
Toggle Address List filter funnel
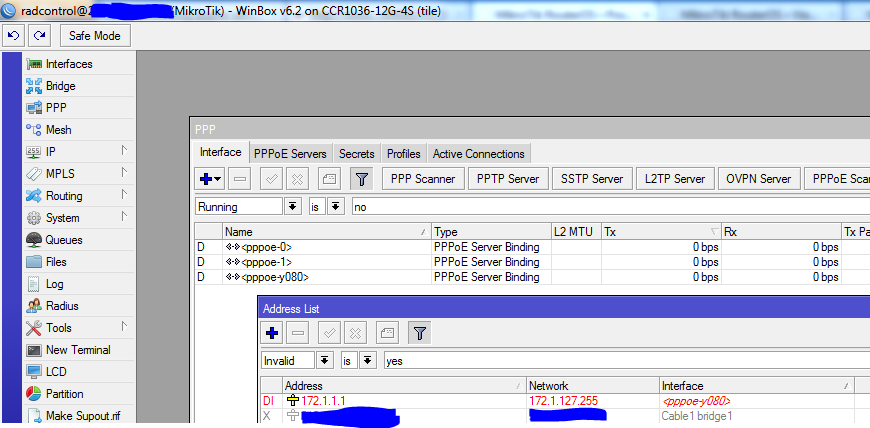(x=419, y=333)
